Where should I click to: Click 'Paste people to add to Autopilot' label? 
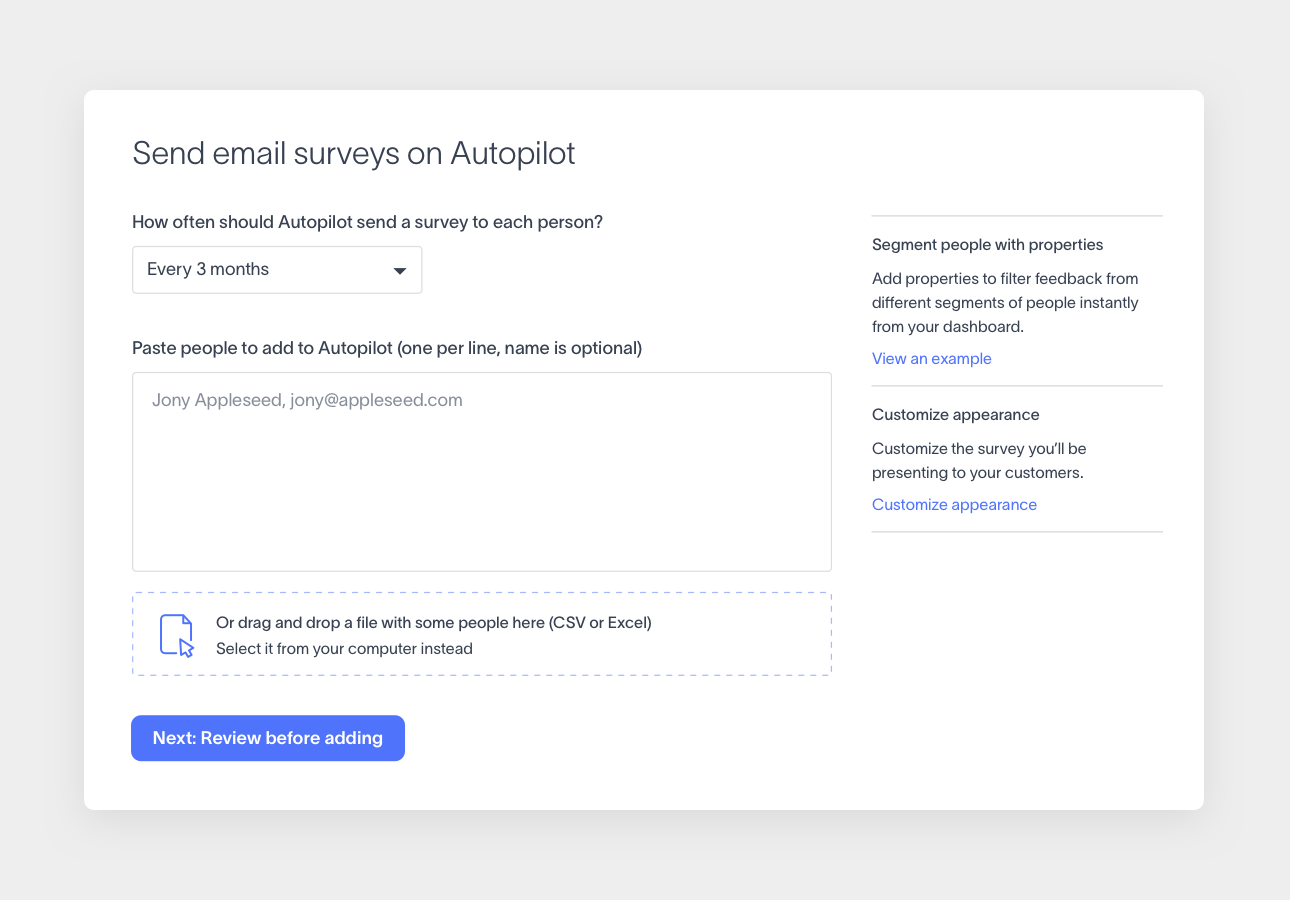coord(387,348)
